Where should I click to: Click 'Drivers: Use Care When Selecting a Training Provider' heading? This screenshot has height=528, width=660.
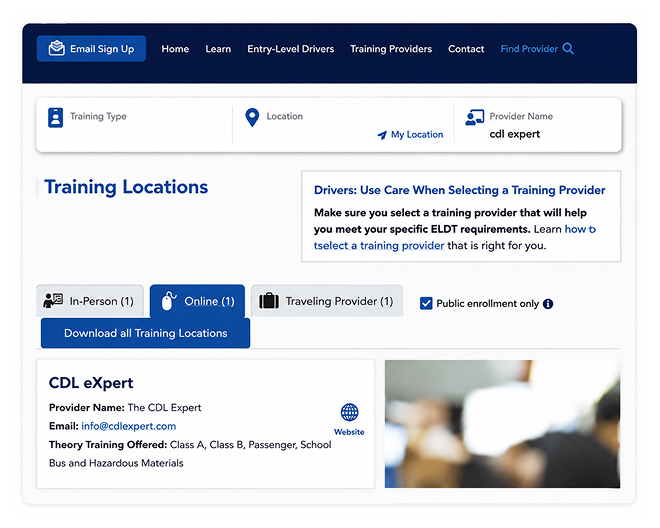[460, 190]
